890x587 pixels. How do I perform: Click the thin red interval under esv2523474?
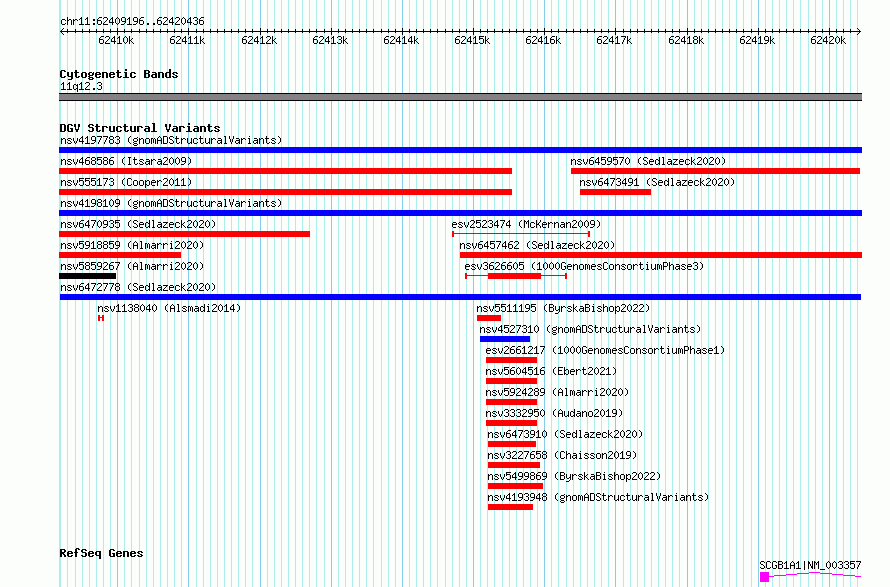point(521,234)
